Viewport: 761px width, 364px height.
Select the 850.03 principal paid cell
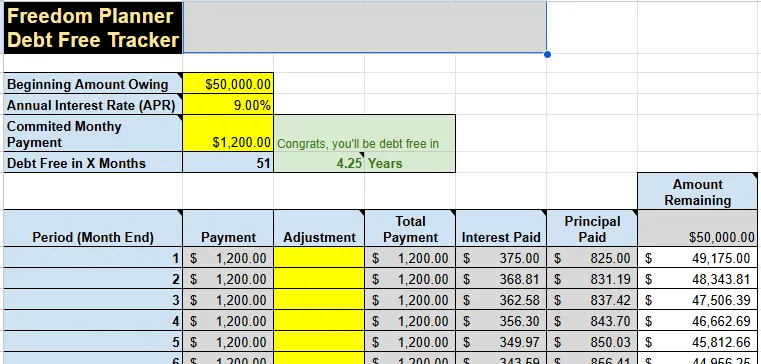click(x=592, y=342)
